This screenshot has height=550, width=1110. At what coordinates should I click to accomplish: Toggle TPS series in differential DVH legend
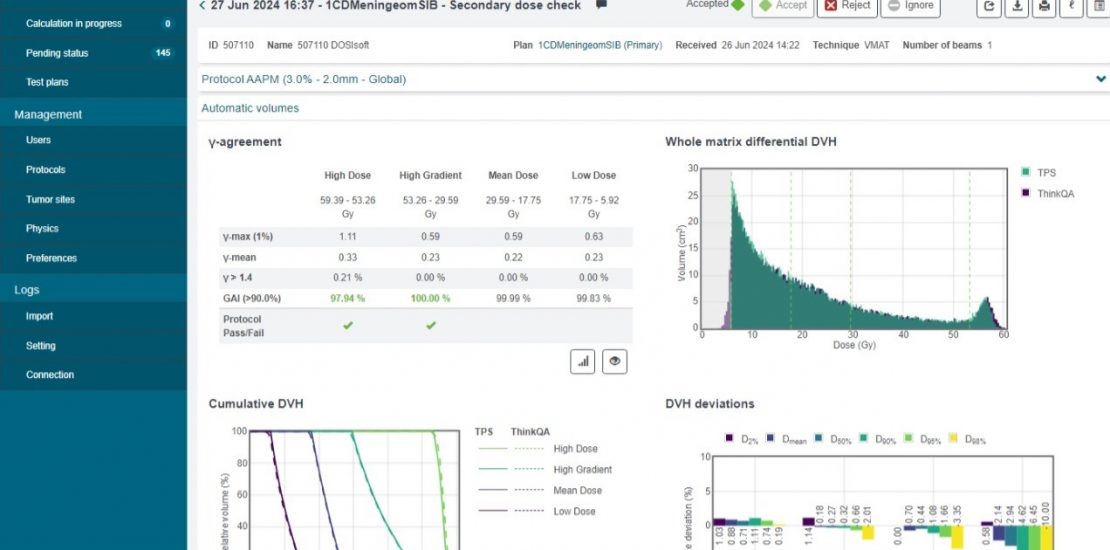coord(1039,172)
